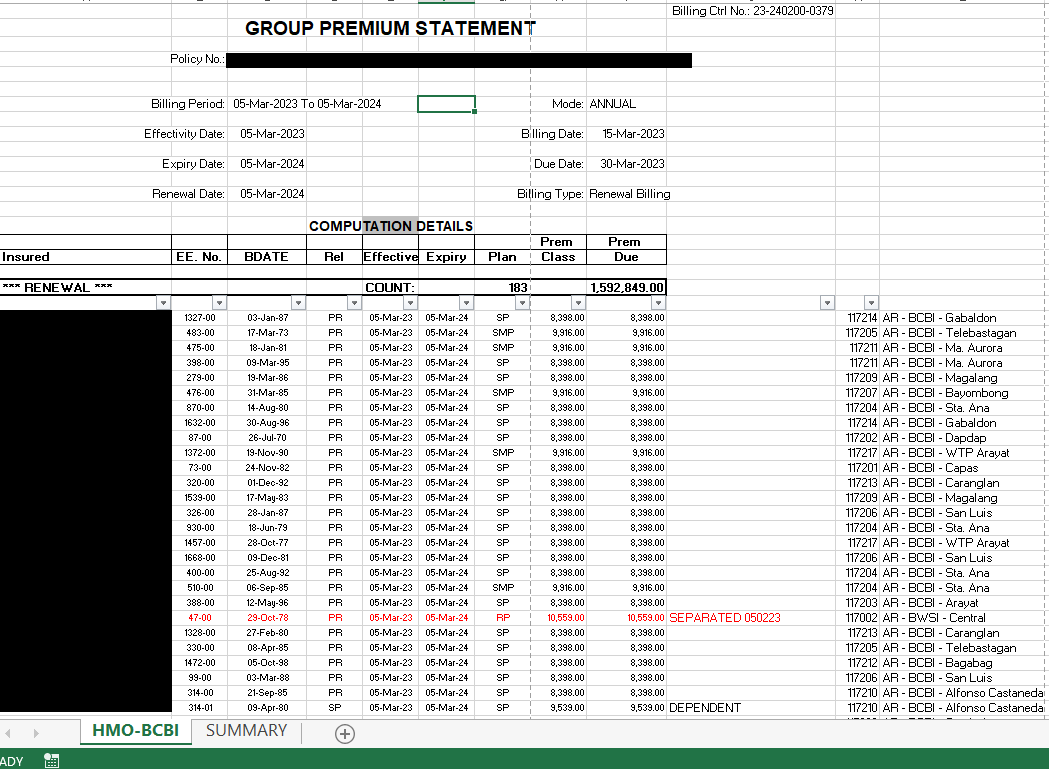Select EE number 1327-00 cell
Viewport: 1049px width, 769px height.
coord(200,318)
